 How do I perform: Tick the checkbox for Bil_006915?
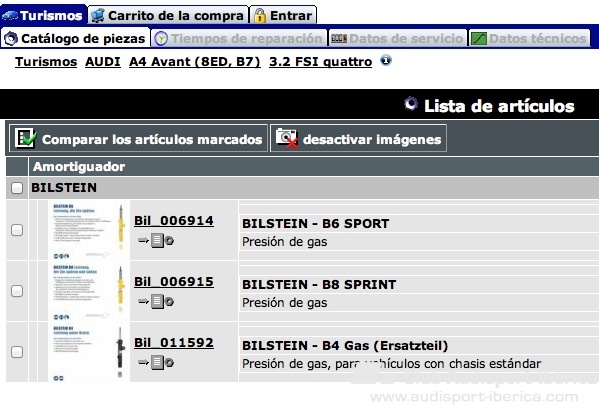point(17,291)
